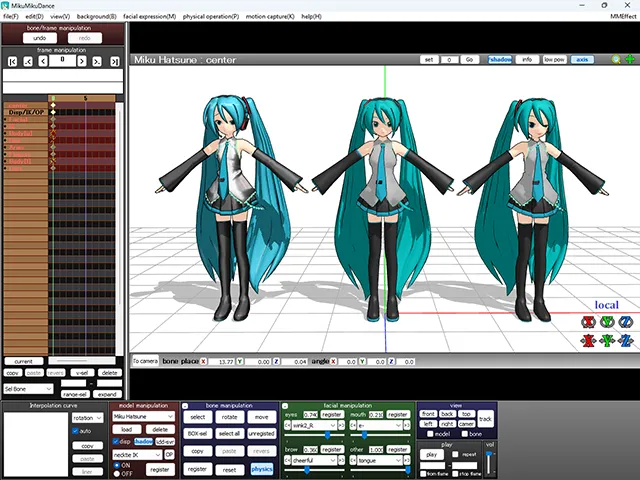The width and height of the screenshot is (640, 480).
Task: Open the edit(D) menu
Action: [34, 16]
